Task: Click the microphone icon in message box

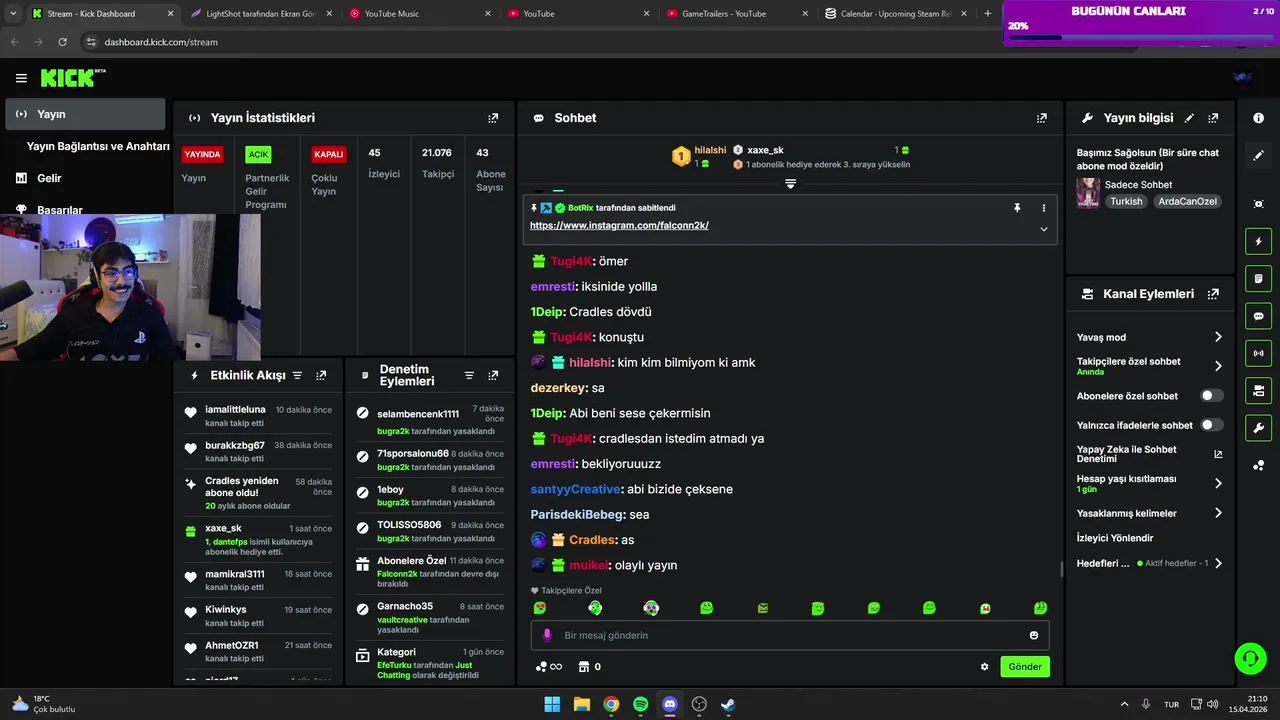Action: (x=547, y=635)
